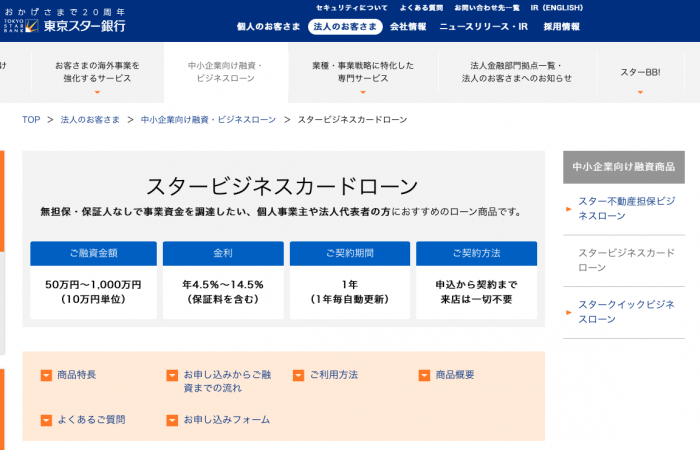Expand the お客さまの海外事業を強化するサービス menu
The width and height of the screenshot is (700, 450).
pos(97,72)
